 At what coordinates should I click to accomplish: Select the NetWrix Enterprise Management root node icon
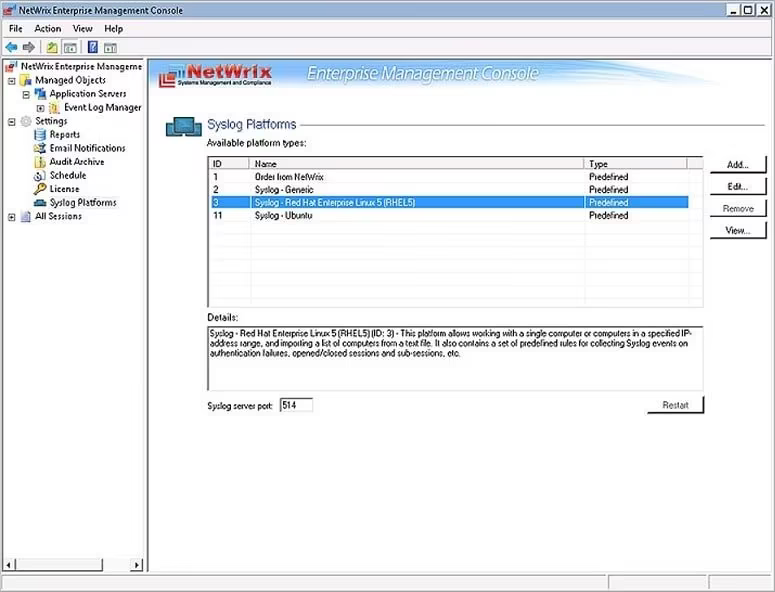point(11,66)
